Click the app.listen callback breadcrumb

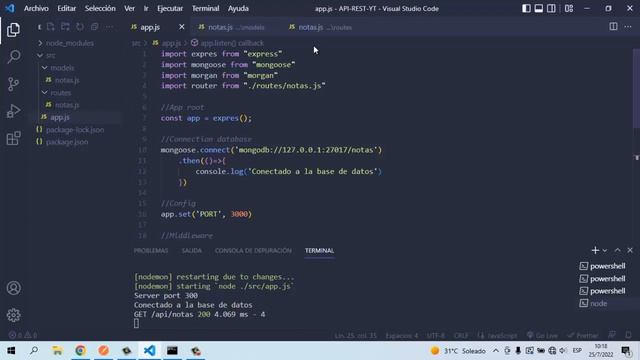coord(228,43)
